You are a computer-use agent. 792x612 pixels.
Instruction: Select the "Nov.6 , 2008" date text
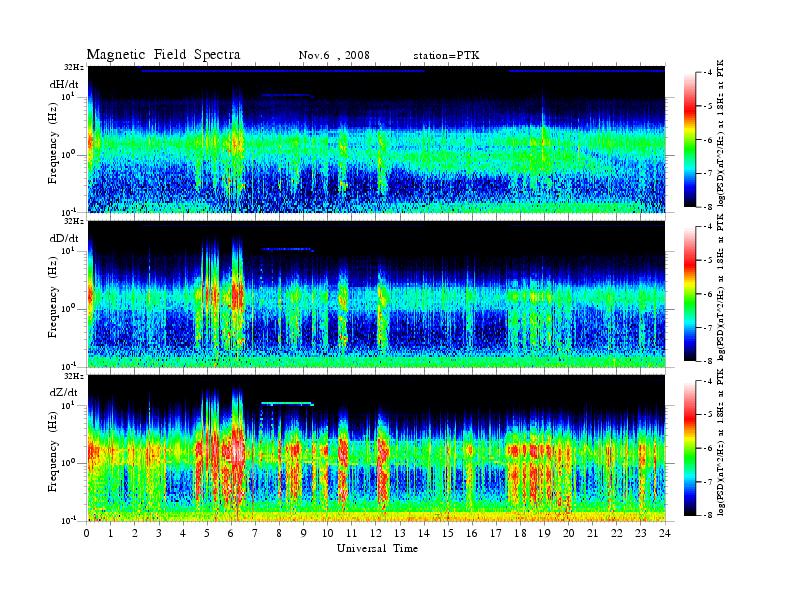click(x=334, y=55)
